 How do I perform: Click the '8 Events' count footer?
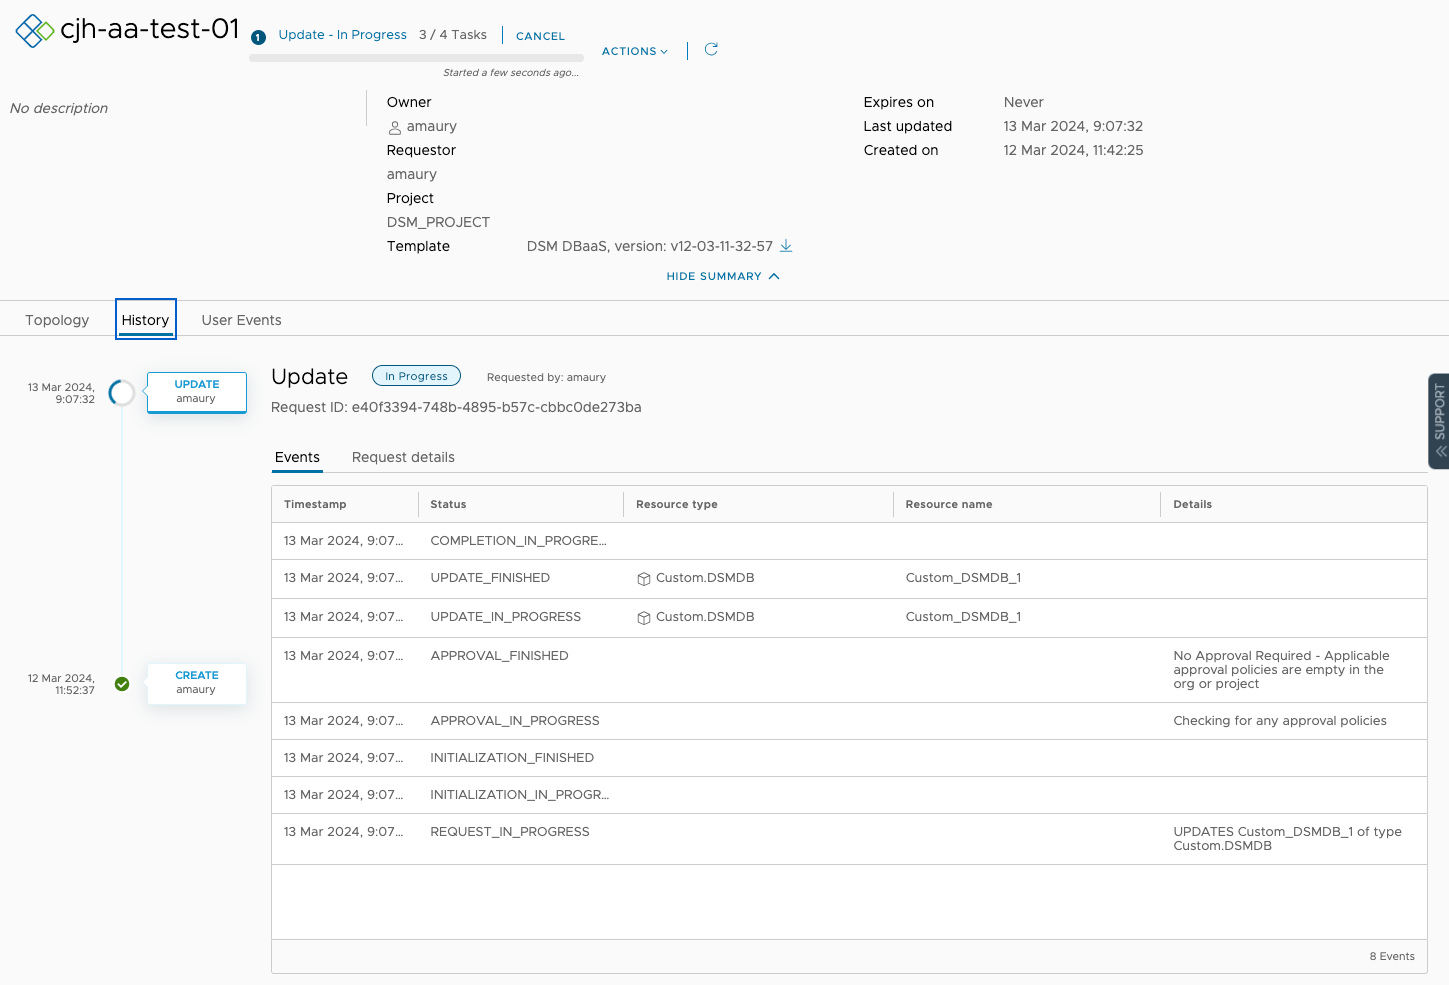coord(1392,956)
